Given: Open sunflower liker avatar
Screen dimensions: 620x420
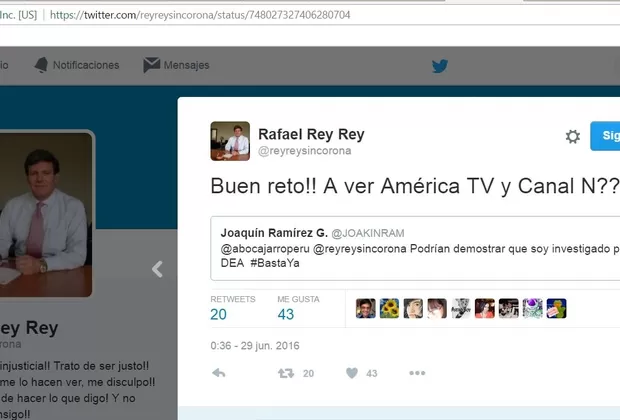Looking at the screenshot, I should [389, 308].
